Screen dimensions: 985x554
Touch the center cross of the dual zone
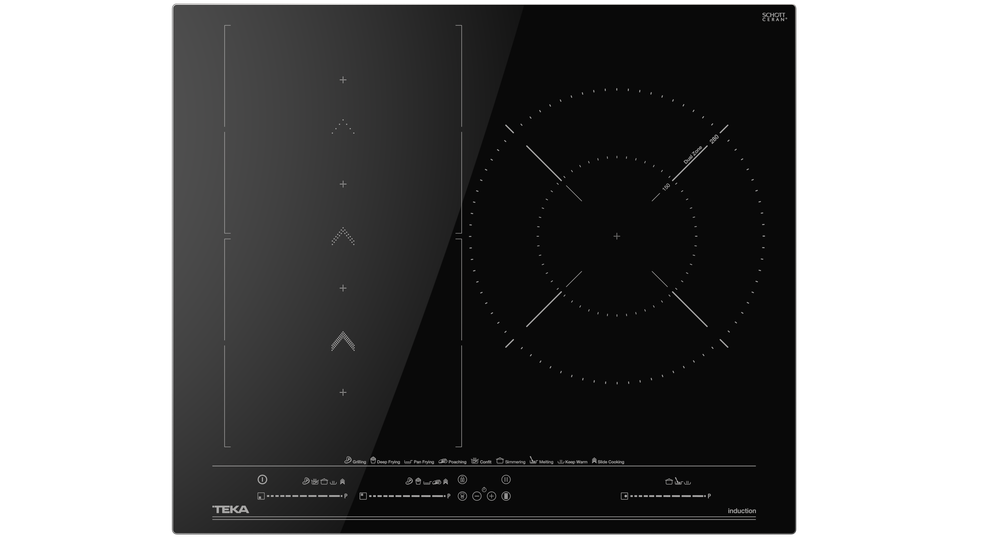[x=617, y=236]
